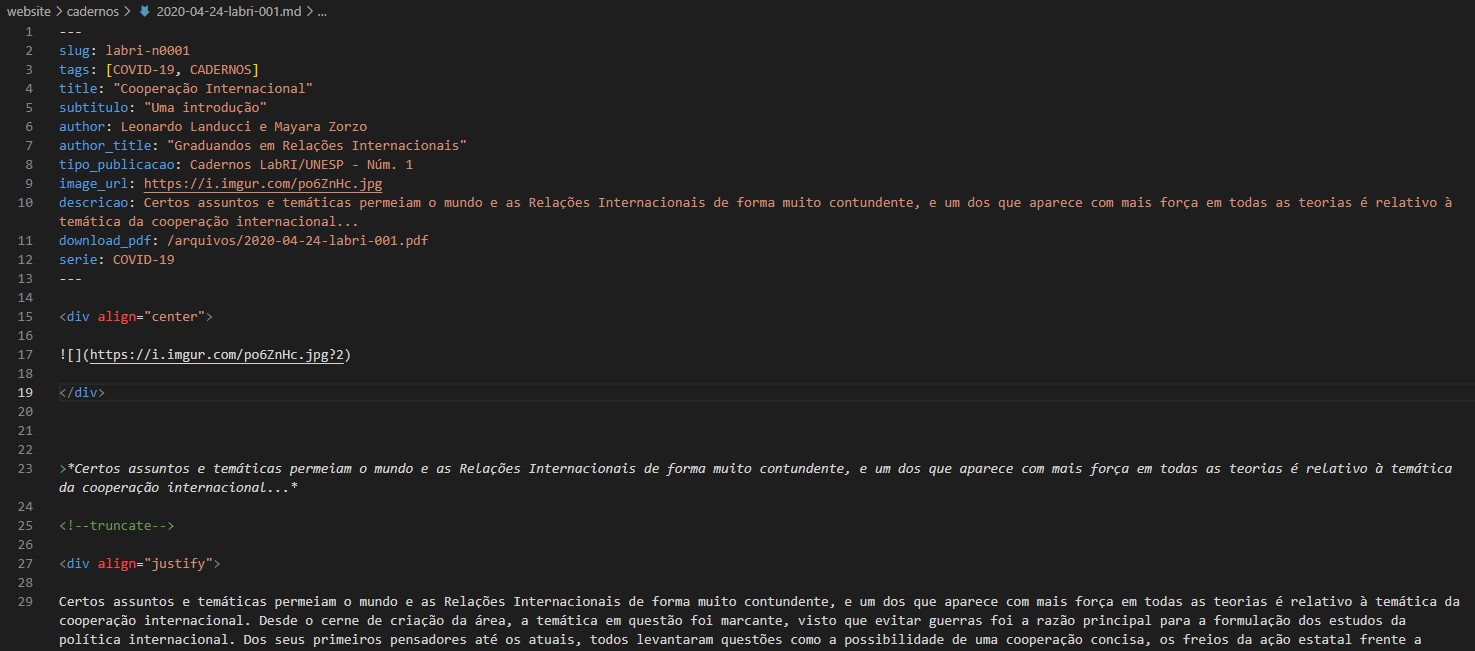Viewport: 1475px width, 651px height.
Task: Open the 'cadernos' breadcrumb folder
Action: coord(93,12)
